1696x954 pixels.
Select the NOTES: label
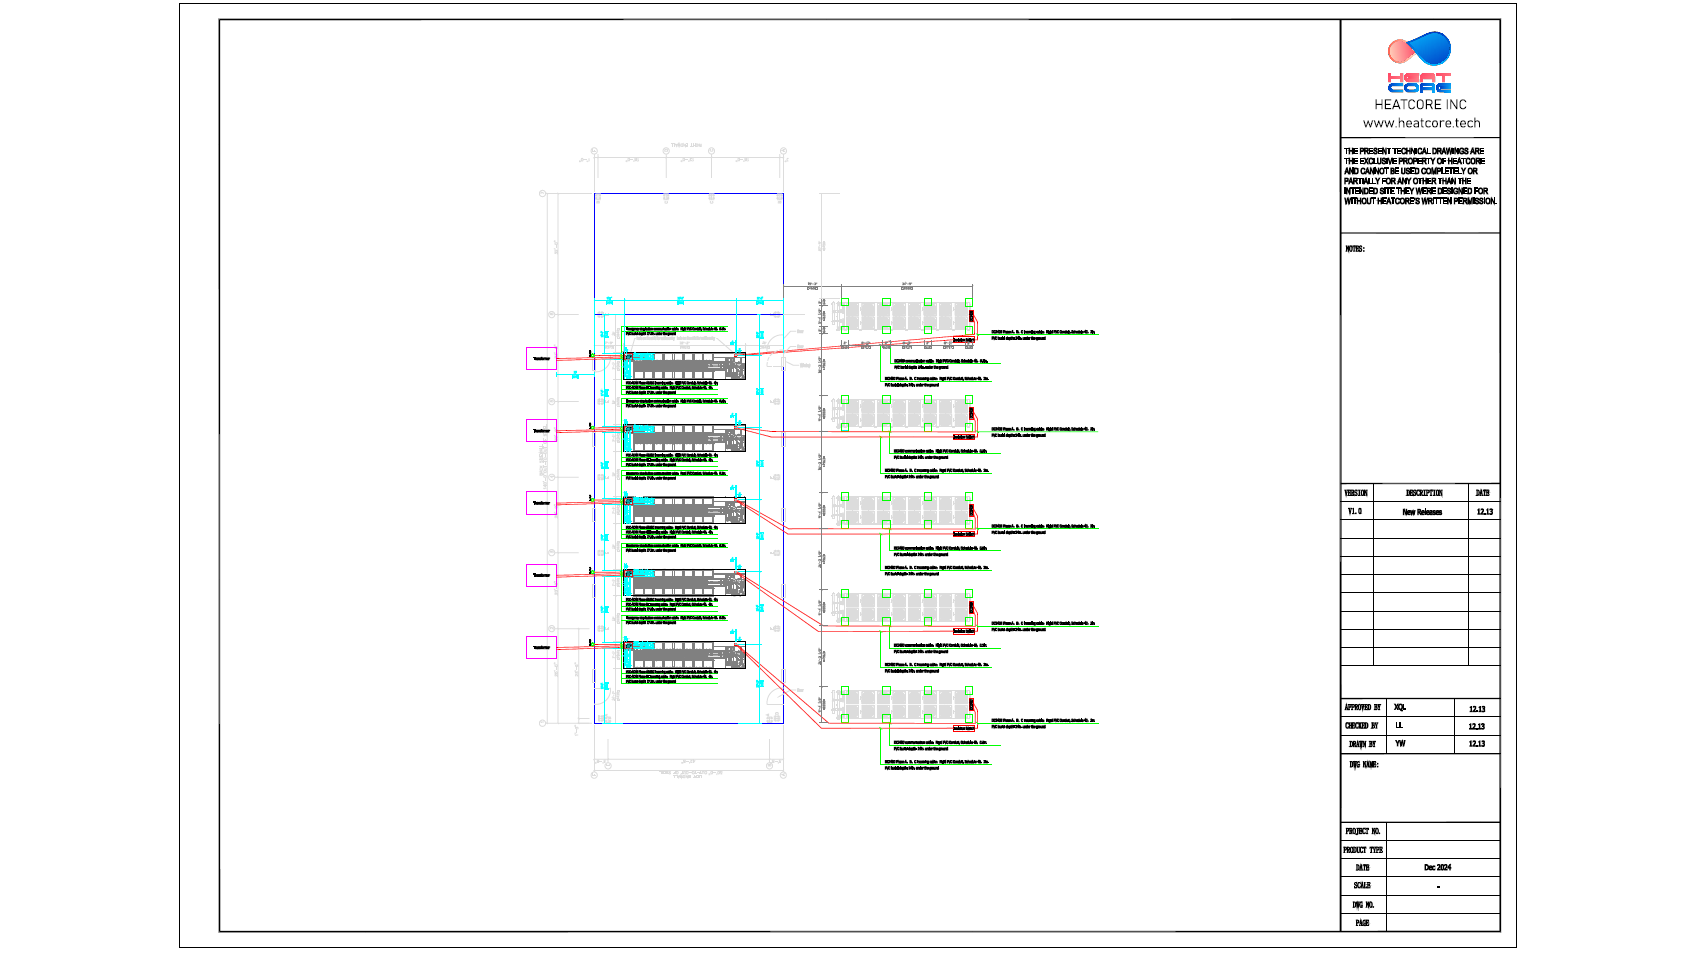[1355, 249]
